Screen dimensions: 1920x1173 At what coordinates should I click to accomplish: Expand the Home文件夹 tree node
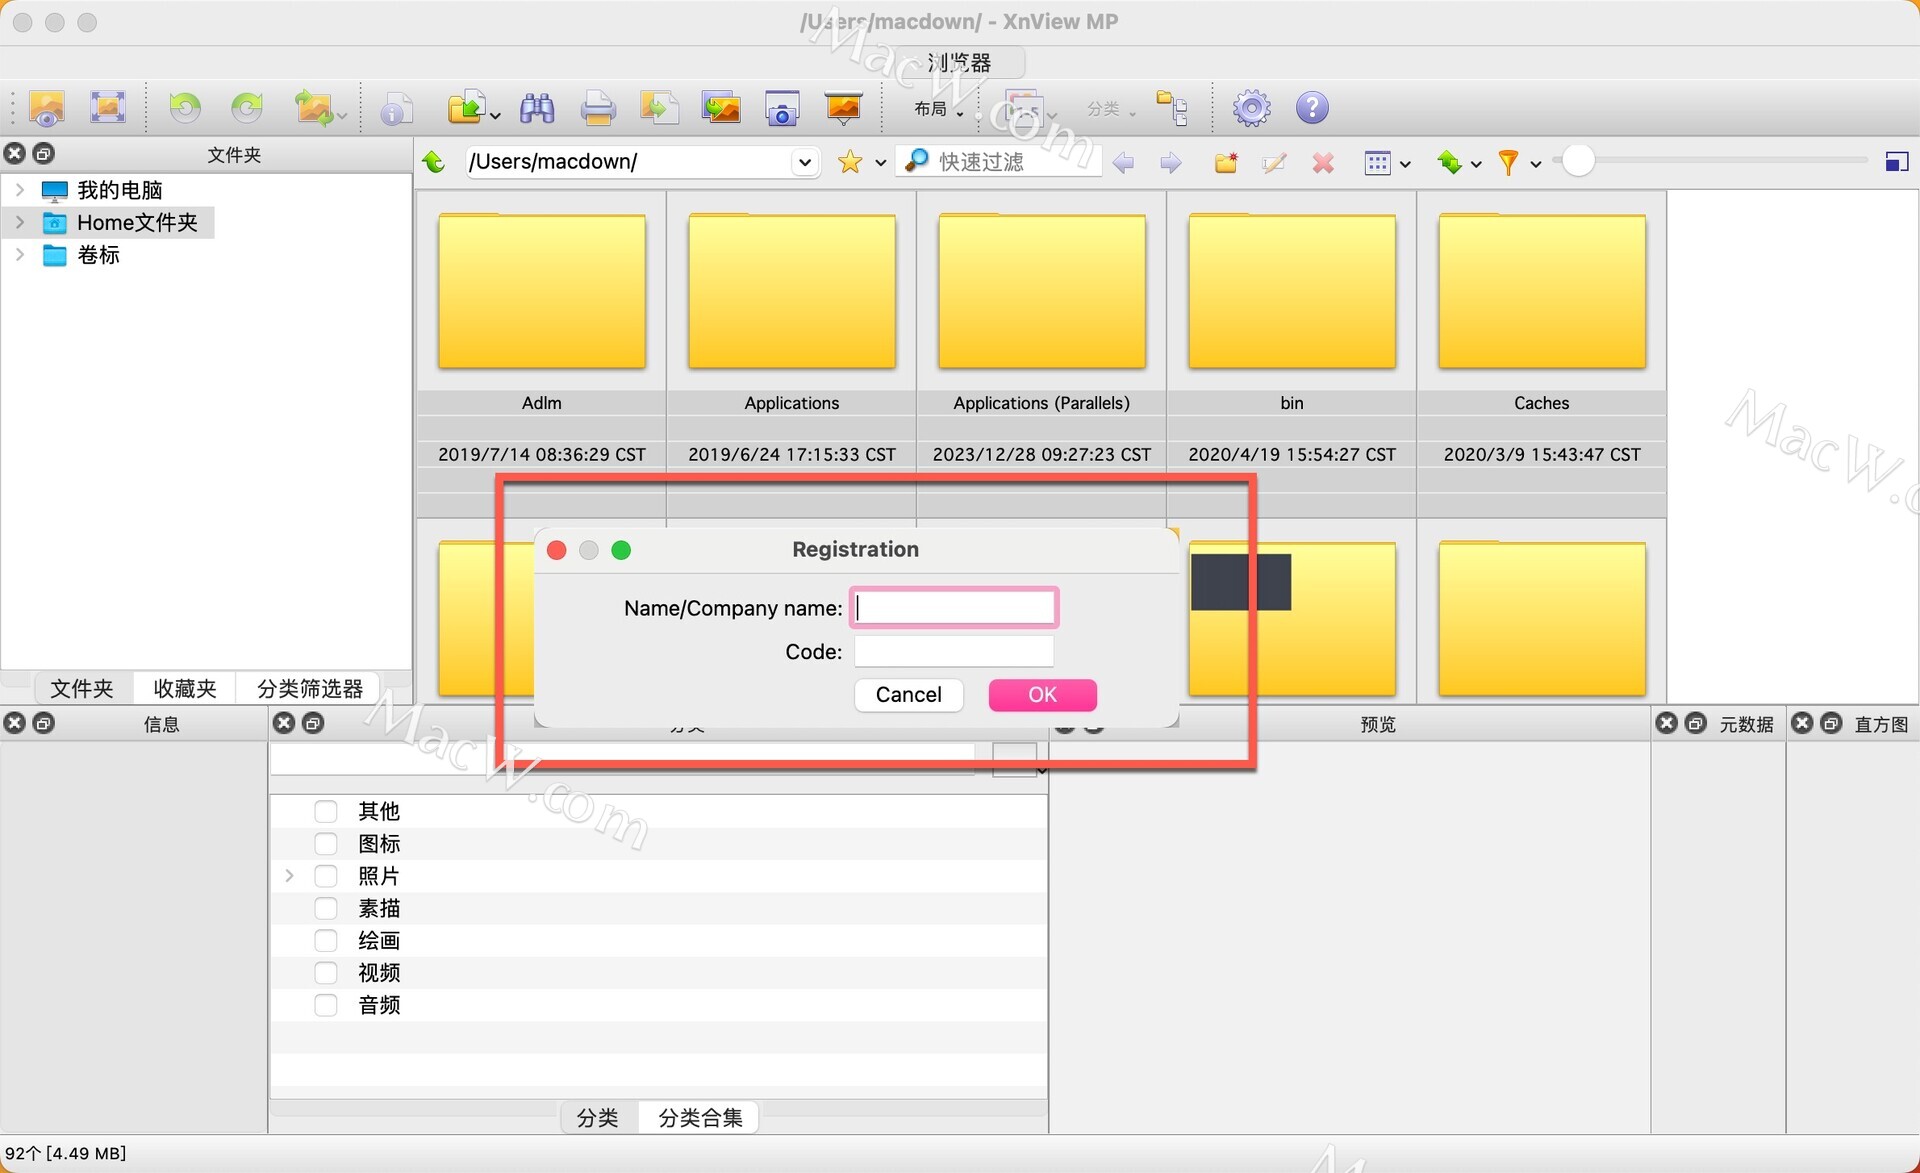19,222
